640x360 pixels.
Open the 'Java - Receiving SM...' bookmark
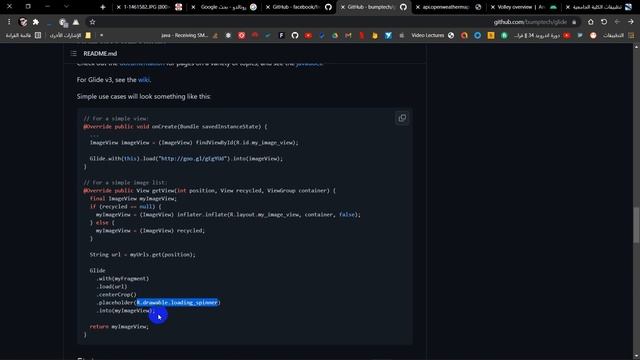coord(189,36)
